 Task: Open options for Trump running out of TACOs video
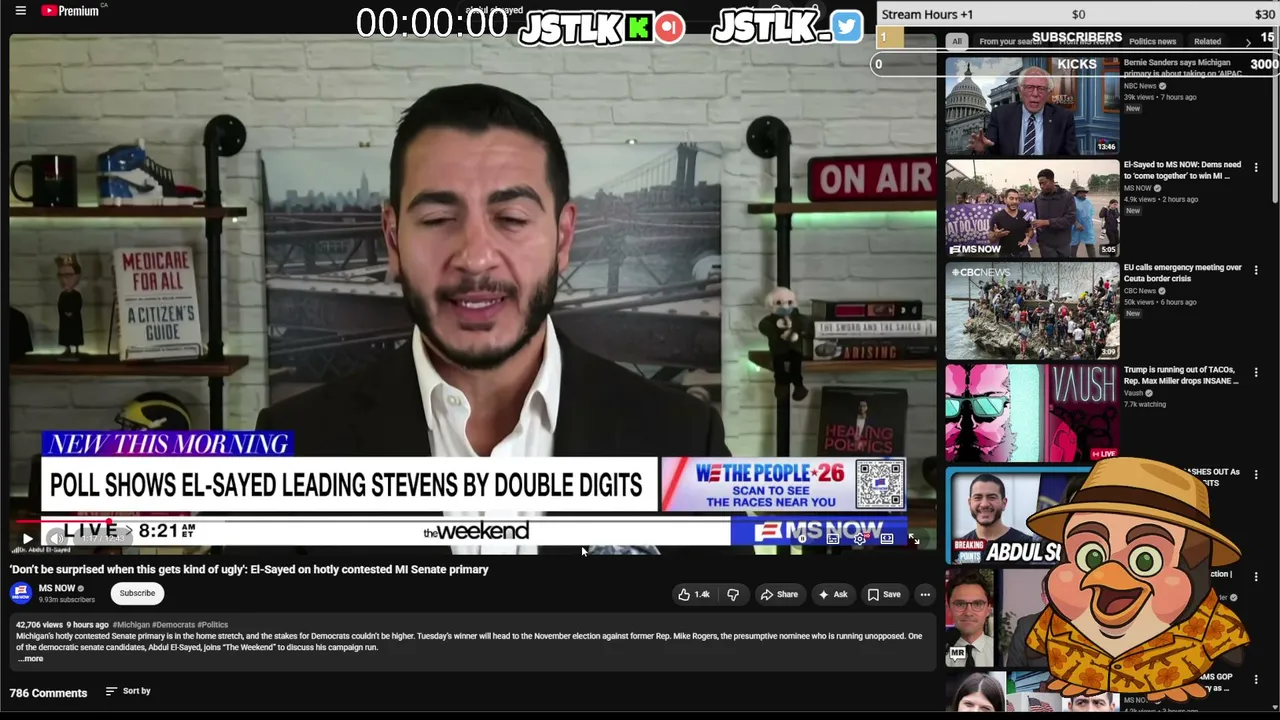tap(1256, 373)
